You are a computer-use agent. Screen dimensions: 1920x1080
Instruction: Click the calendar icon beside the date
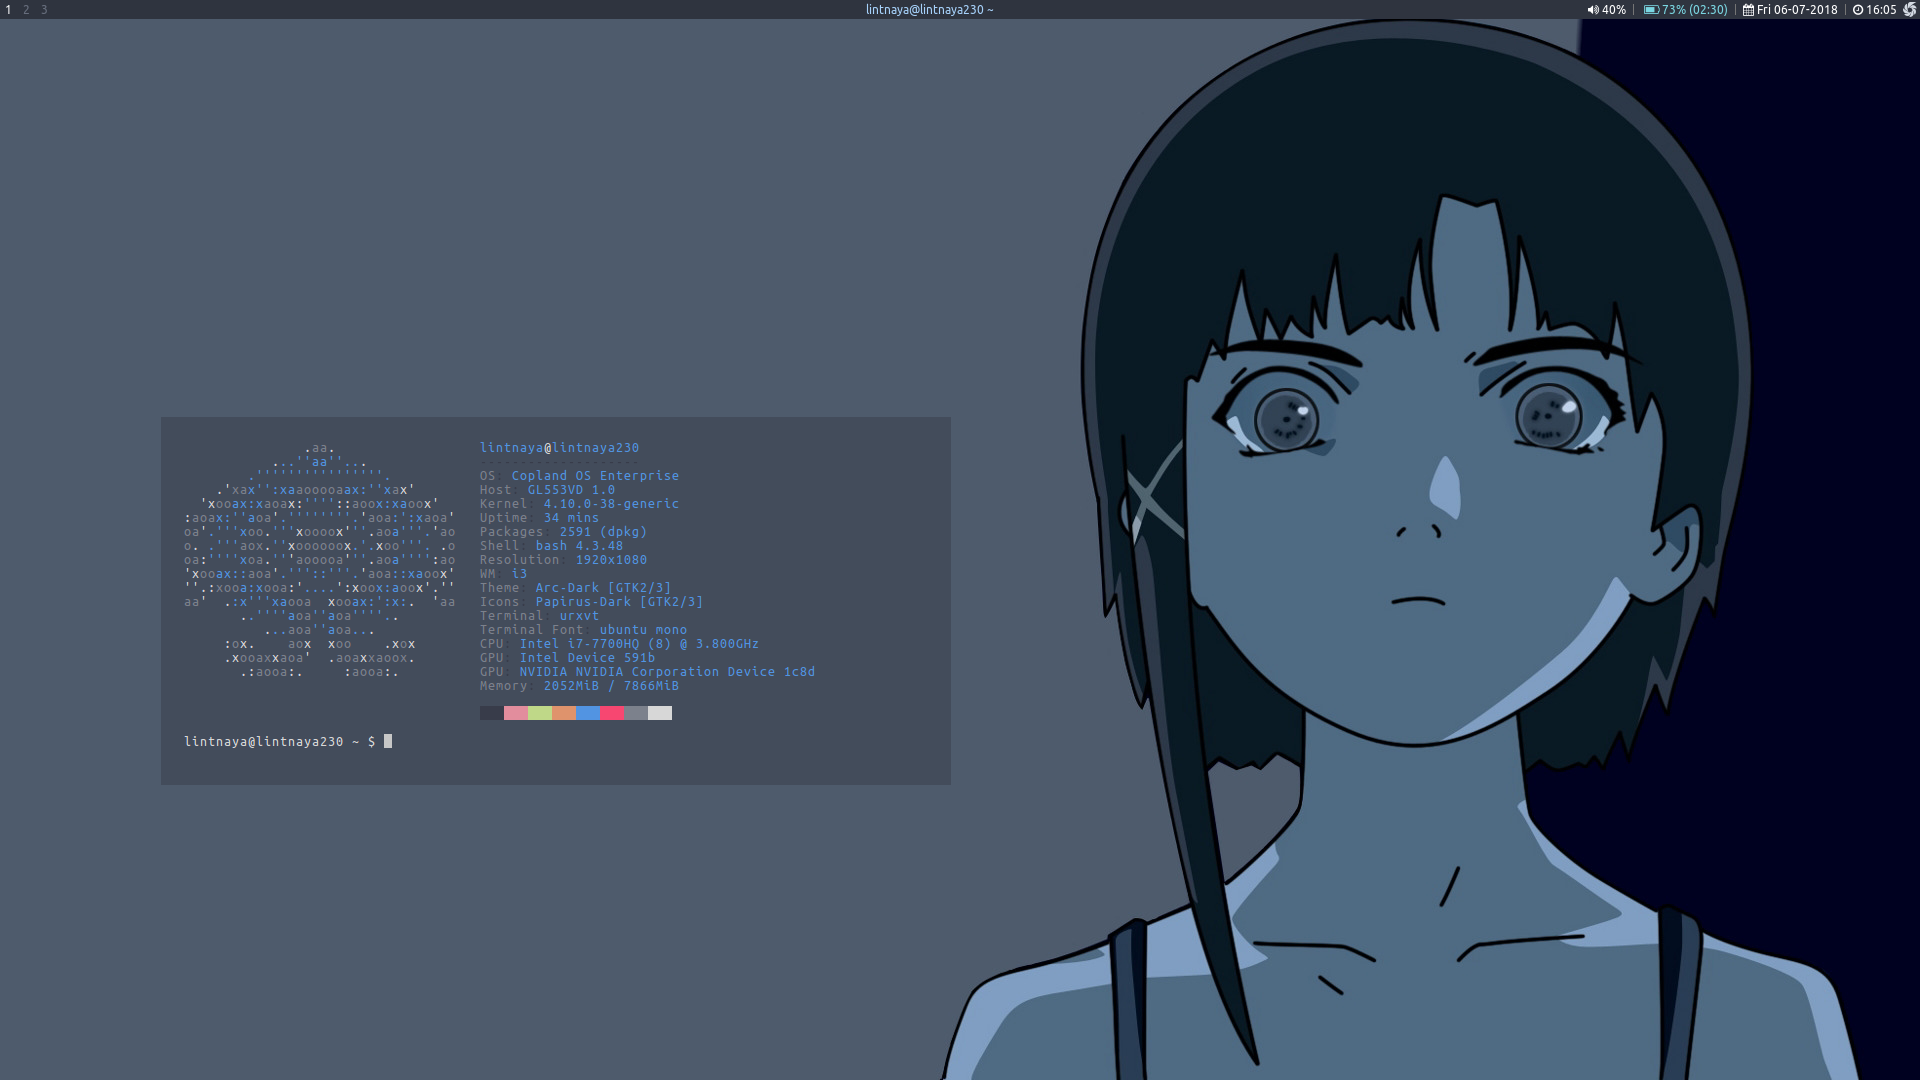click(x=1748, y=10)
